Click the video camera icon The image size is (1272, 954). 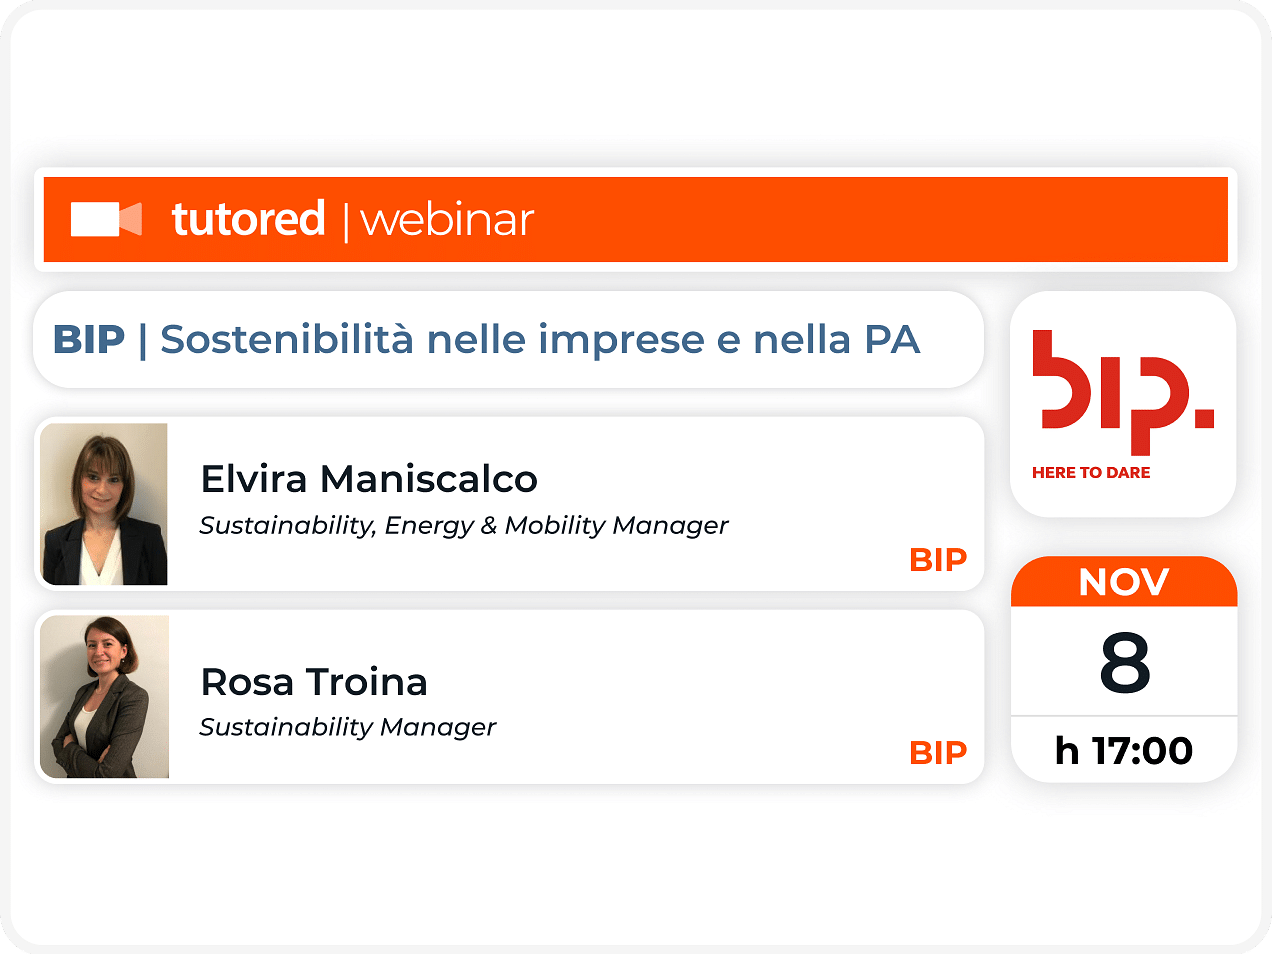coord(106,219)
